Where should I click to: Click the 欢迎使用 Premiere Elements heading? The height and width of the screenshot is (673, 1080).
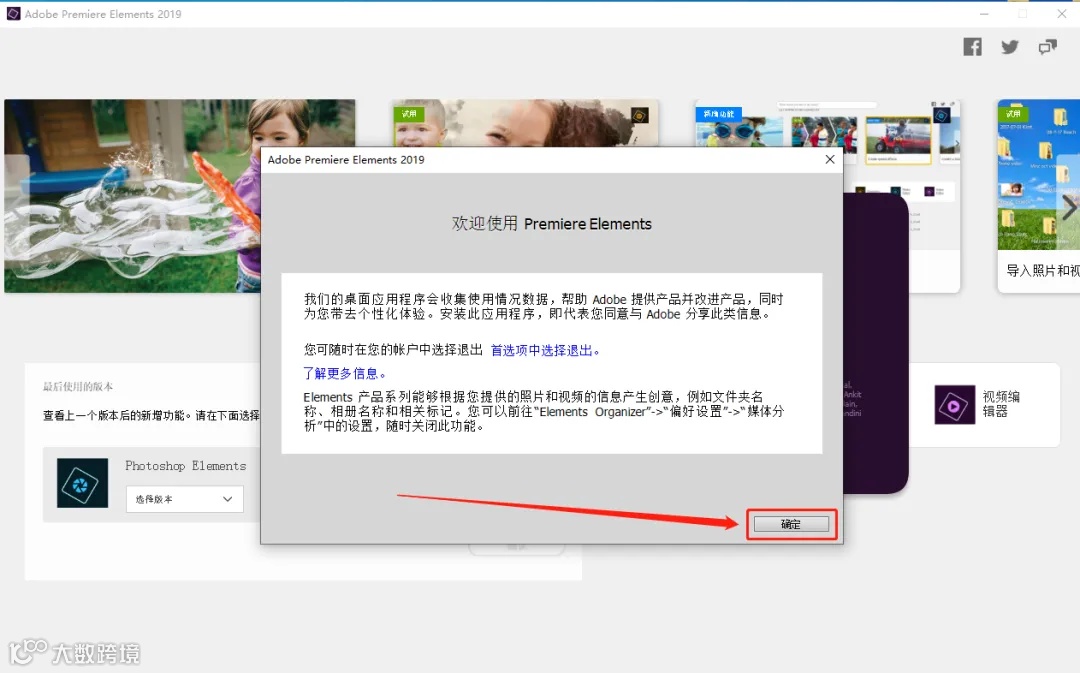tap(552, 224)
